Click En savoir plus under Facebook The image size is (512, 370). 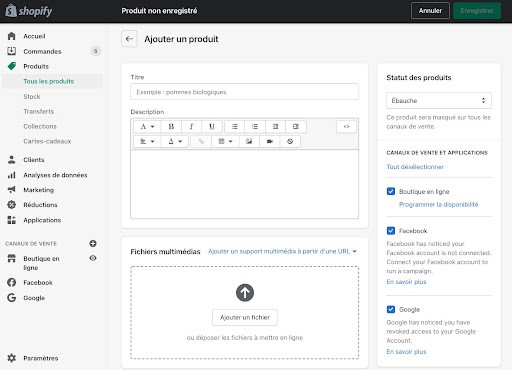(x=406, y=282)
